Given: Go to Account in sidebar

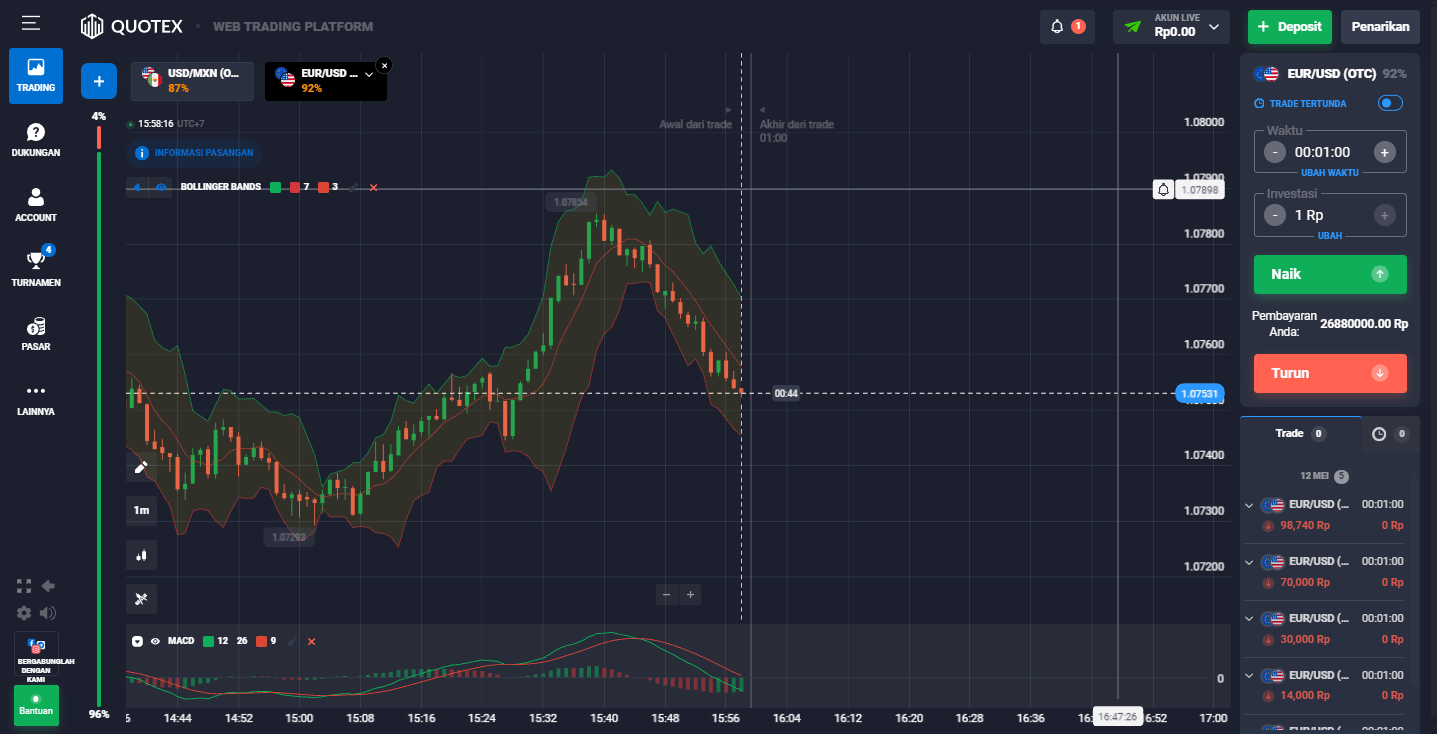Looking at the screenshot, I should coord(36,205).
